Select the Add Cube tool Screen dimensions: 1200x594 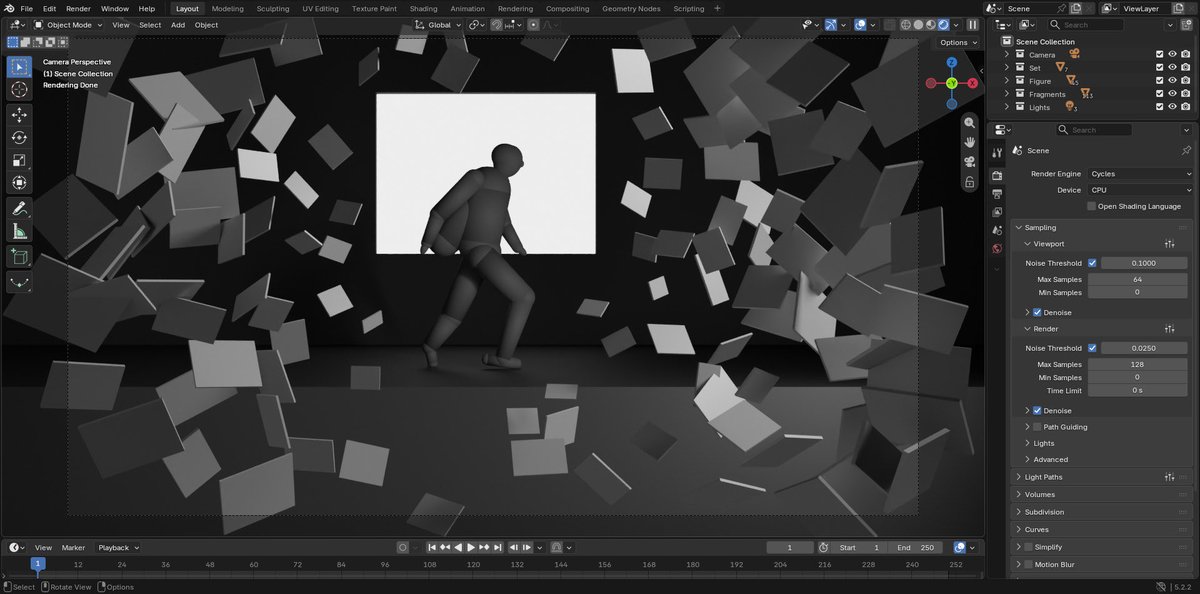tap(19, 257)
